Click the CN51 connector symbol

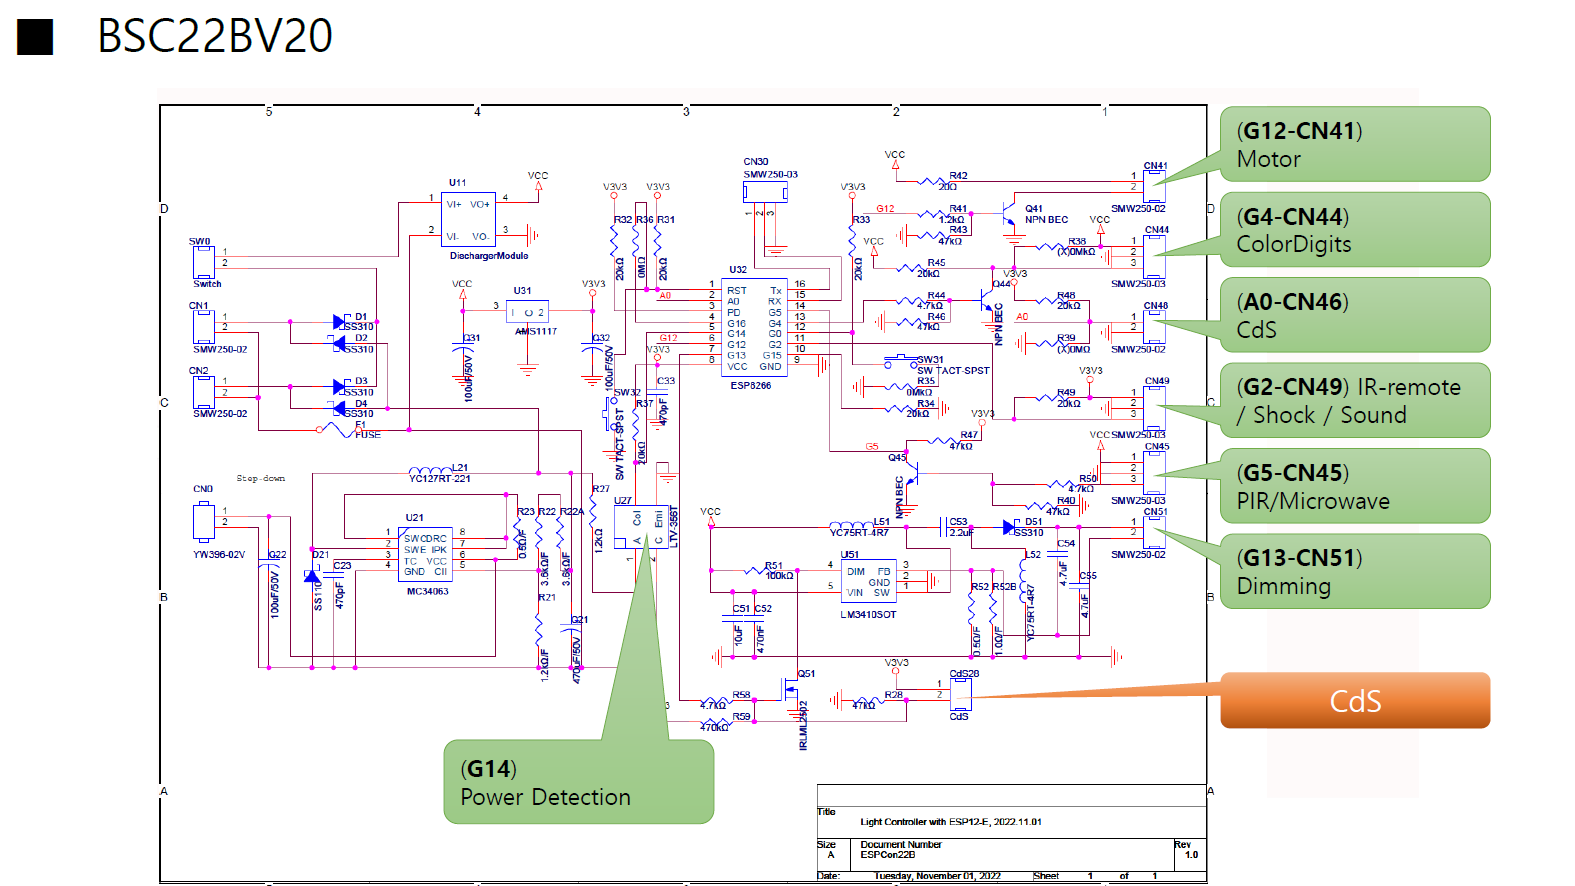point(1153,532)
